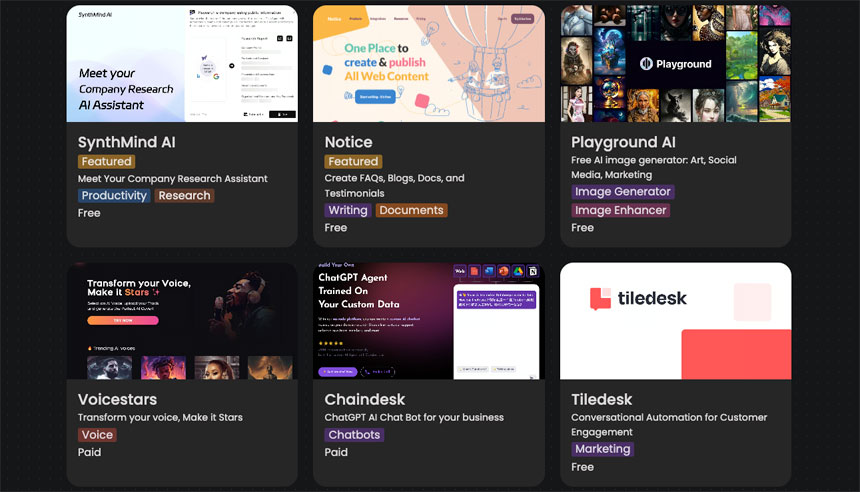Screen dimensions: 860x492
Task: Click the Playground logo in the image collage
Action: pyautogui.click(x=676, y=64)
